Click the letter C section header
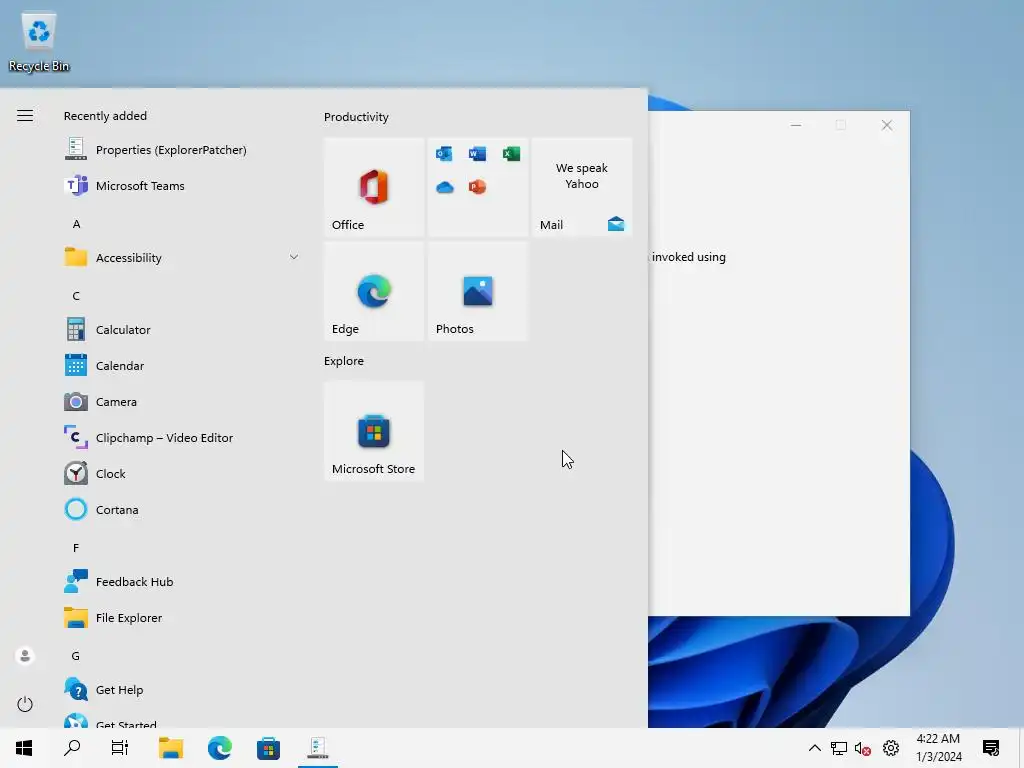 point(76,296)
